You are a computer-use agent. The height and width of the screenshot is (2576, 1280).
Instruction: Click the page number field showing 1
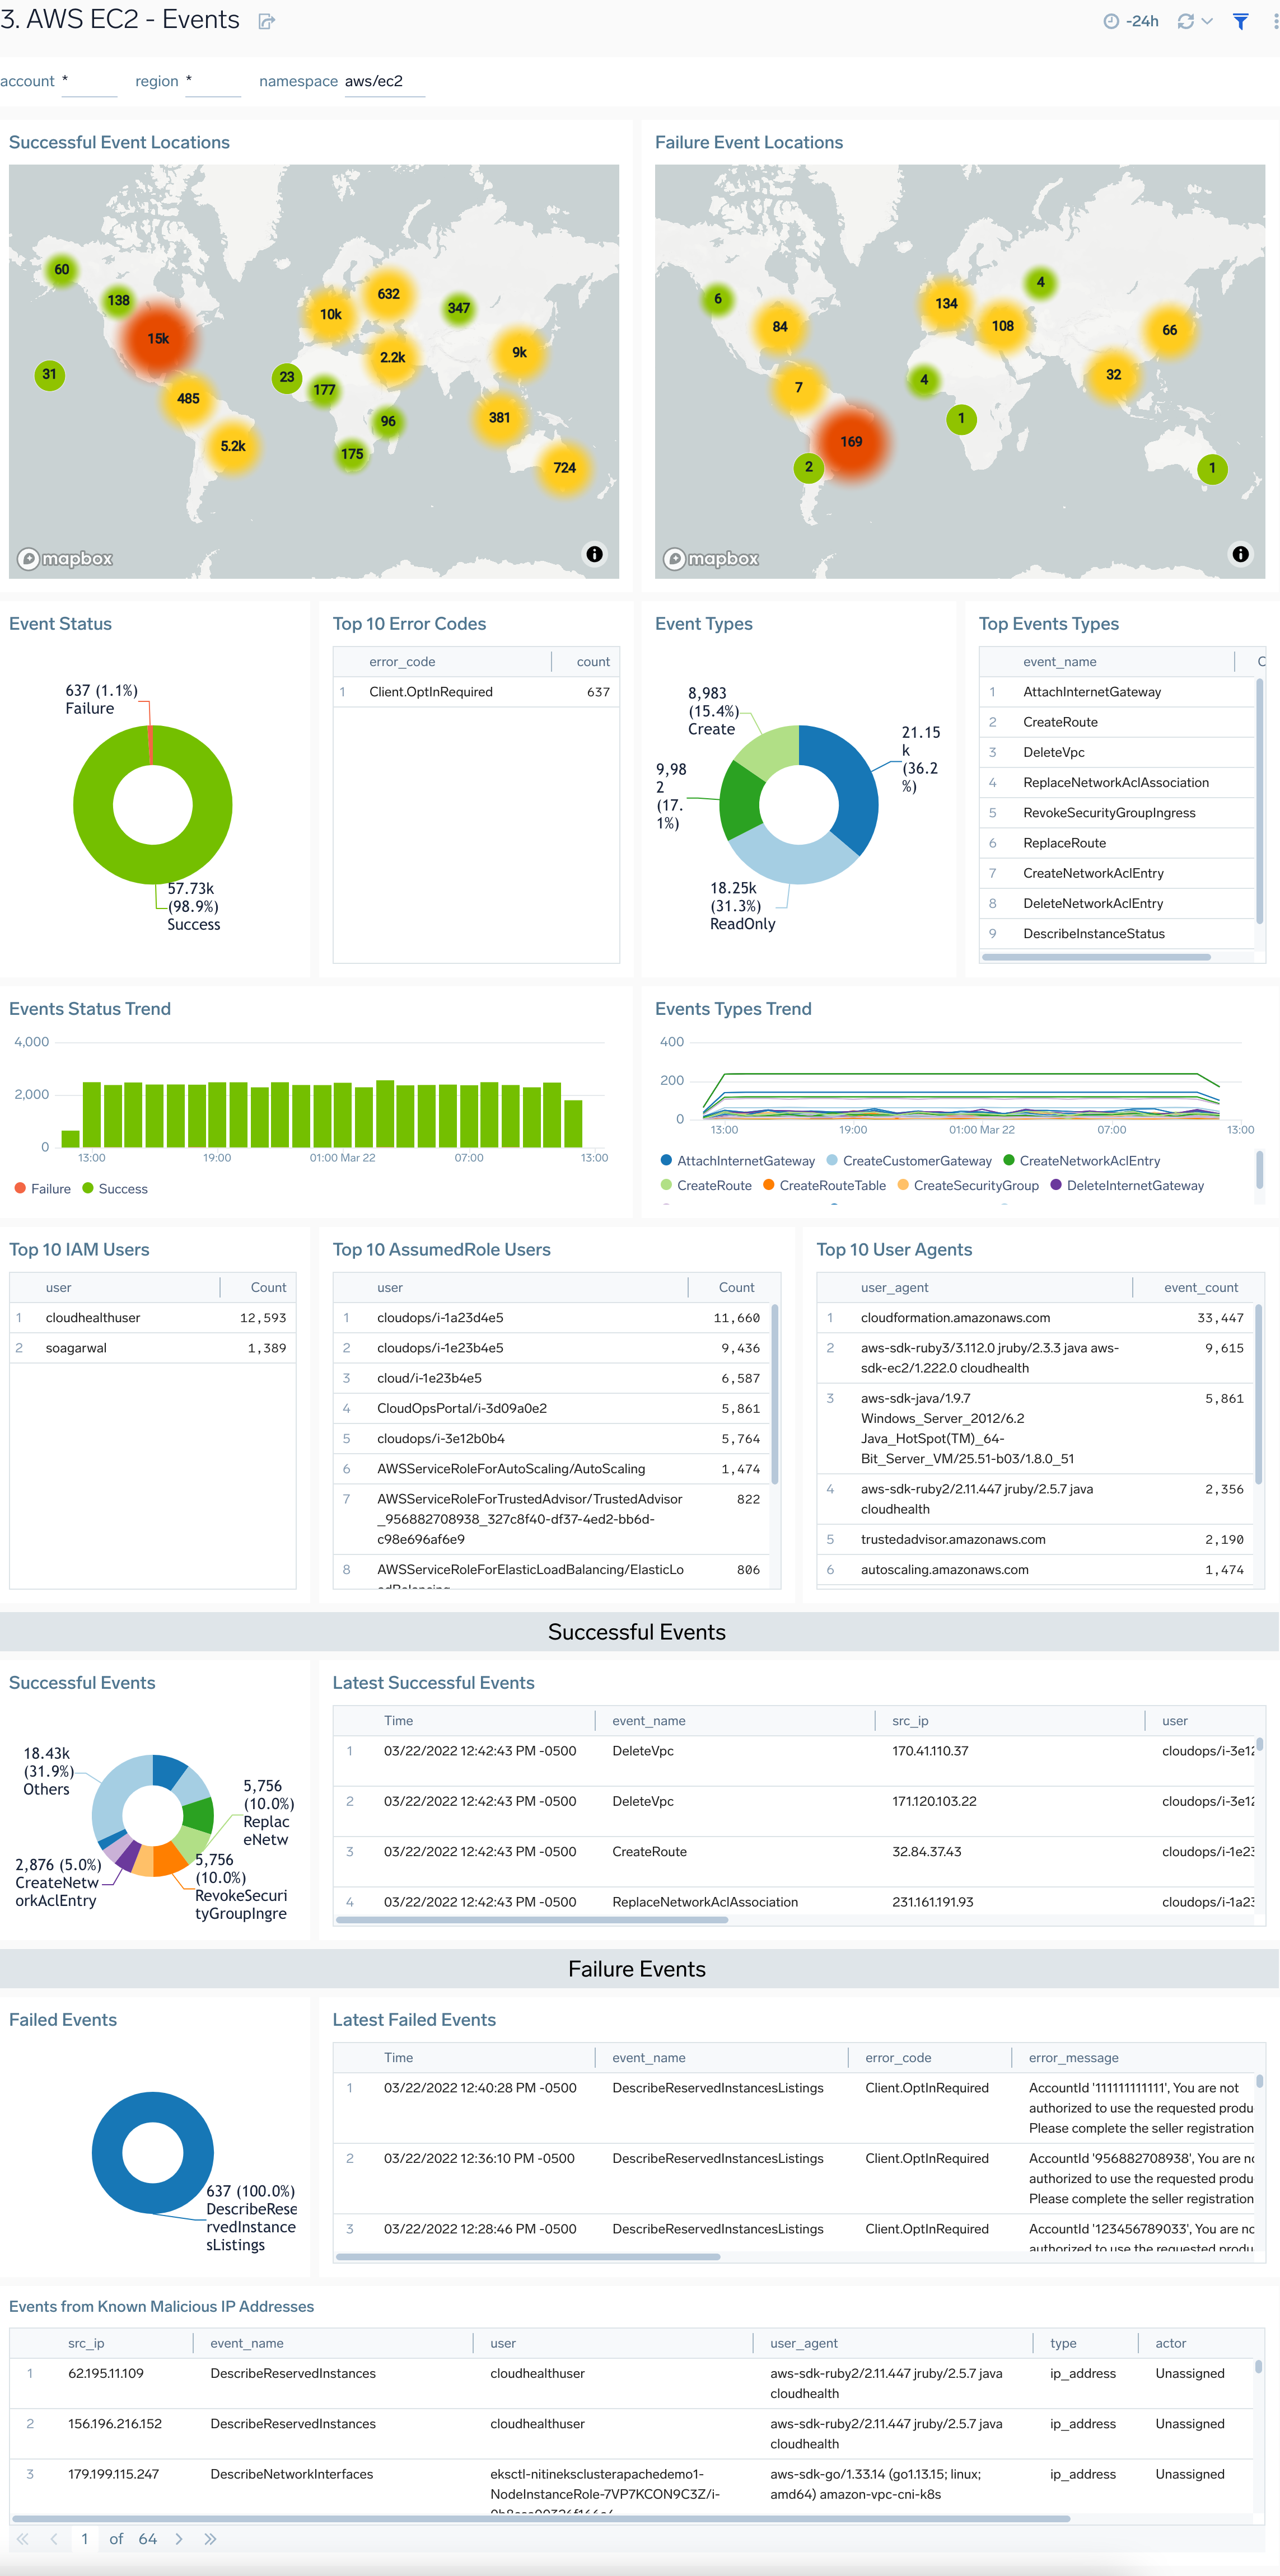pyautogui.click(x=85, y=2539)
